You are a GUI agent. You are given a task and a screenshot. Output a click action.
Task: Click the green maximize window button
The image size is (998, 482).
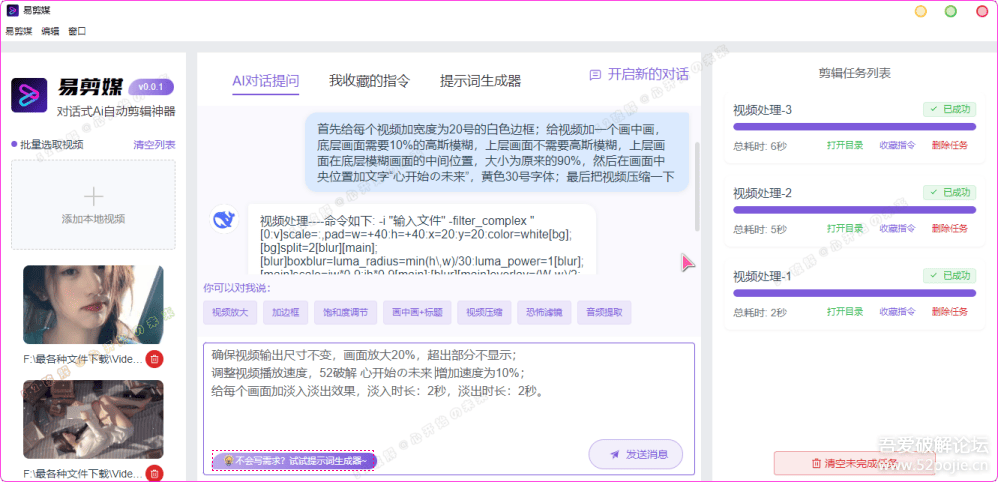pos(950,11)
